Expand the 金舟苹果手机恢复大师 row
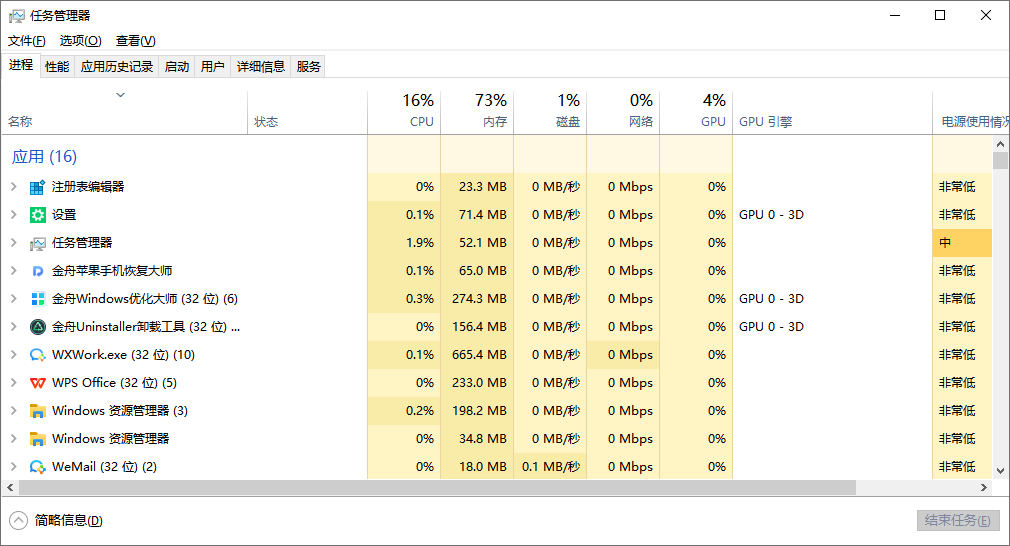1010x546 pixels. pos(14,270)
